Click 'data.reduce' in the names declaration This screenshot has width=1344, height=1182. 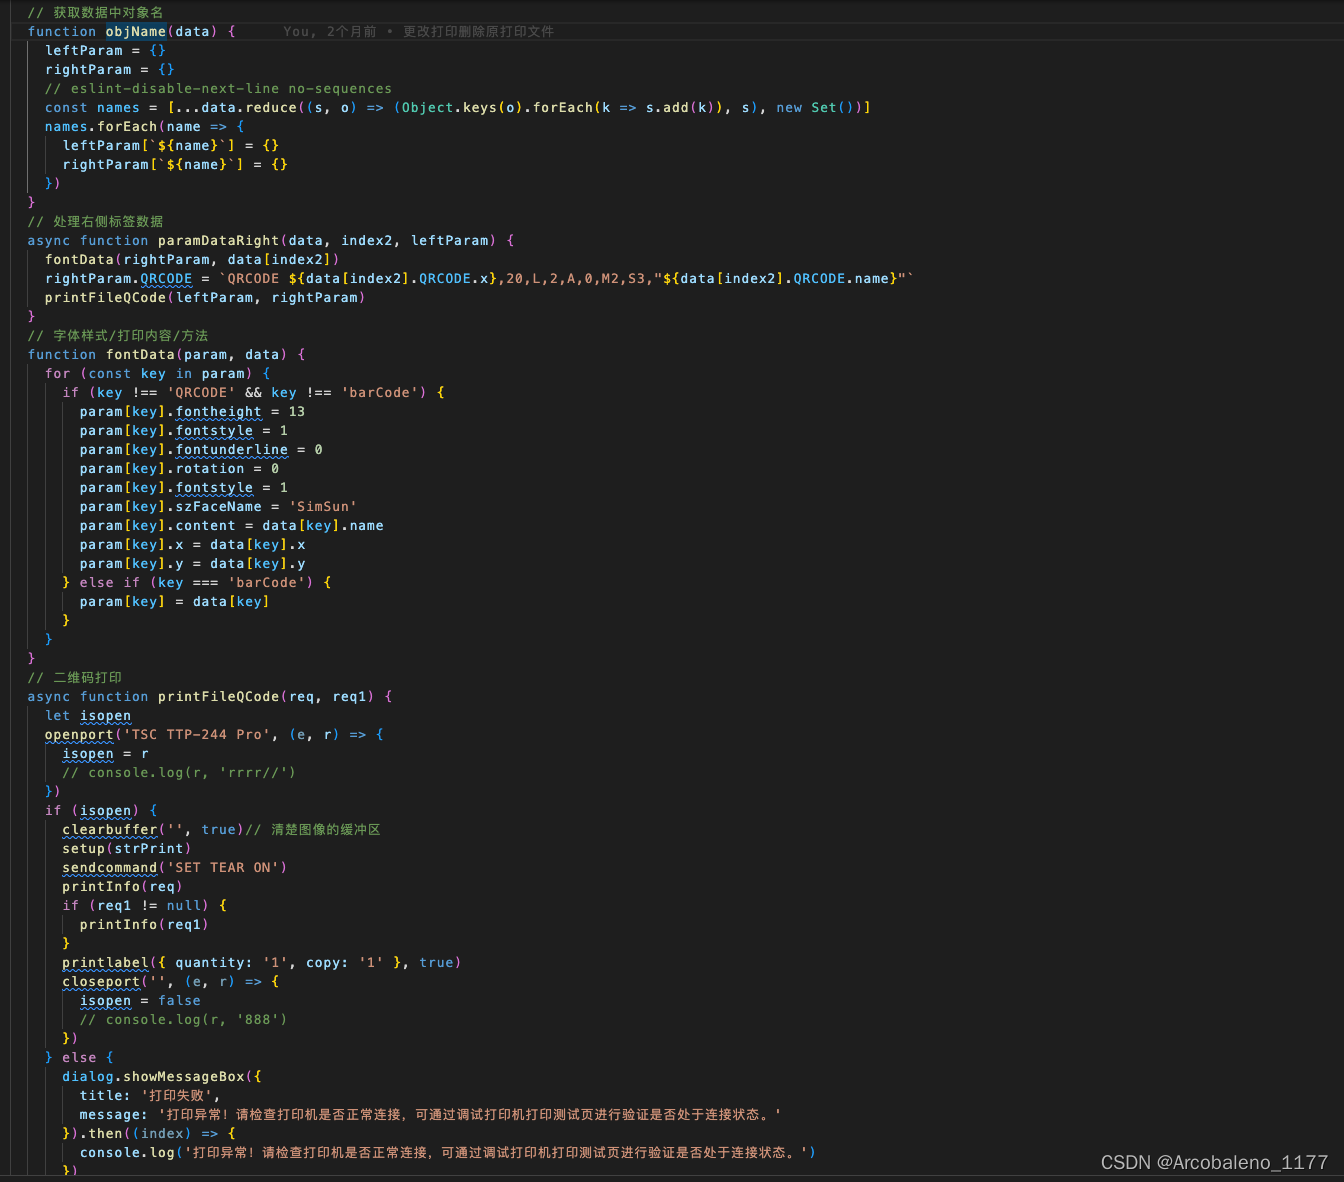coord(249,107)
